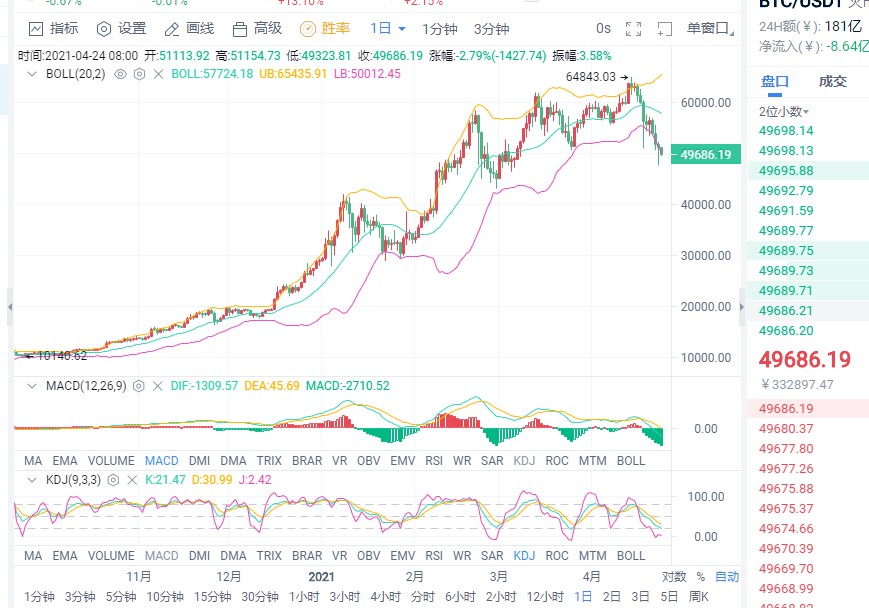
Task: Select the 周K weekly candle interval
Action: point(700,594)
